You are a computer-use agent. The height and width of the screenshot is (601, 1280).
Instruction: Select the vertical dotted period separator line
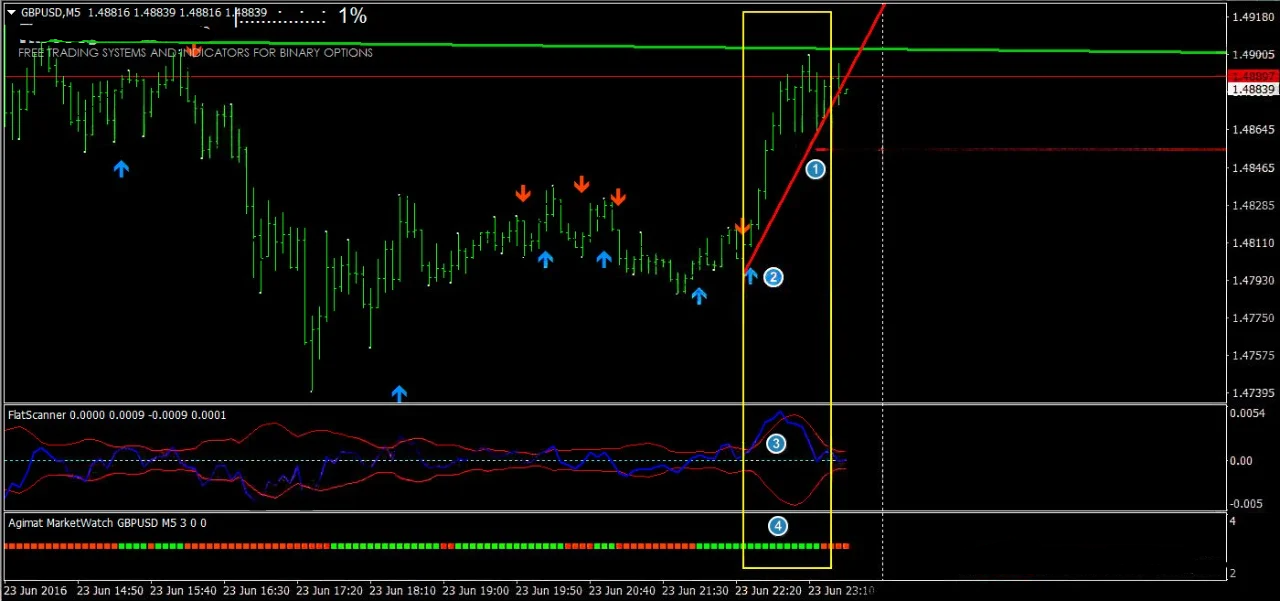point(882,300)
